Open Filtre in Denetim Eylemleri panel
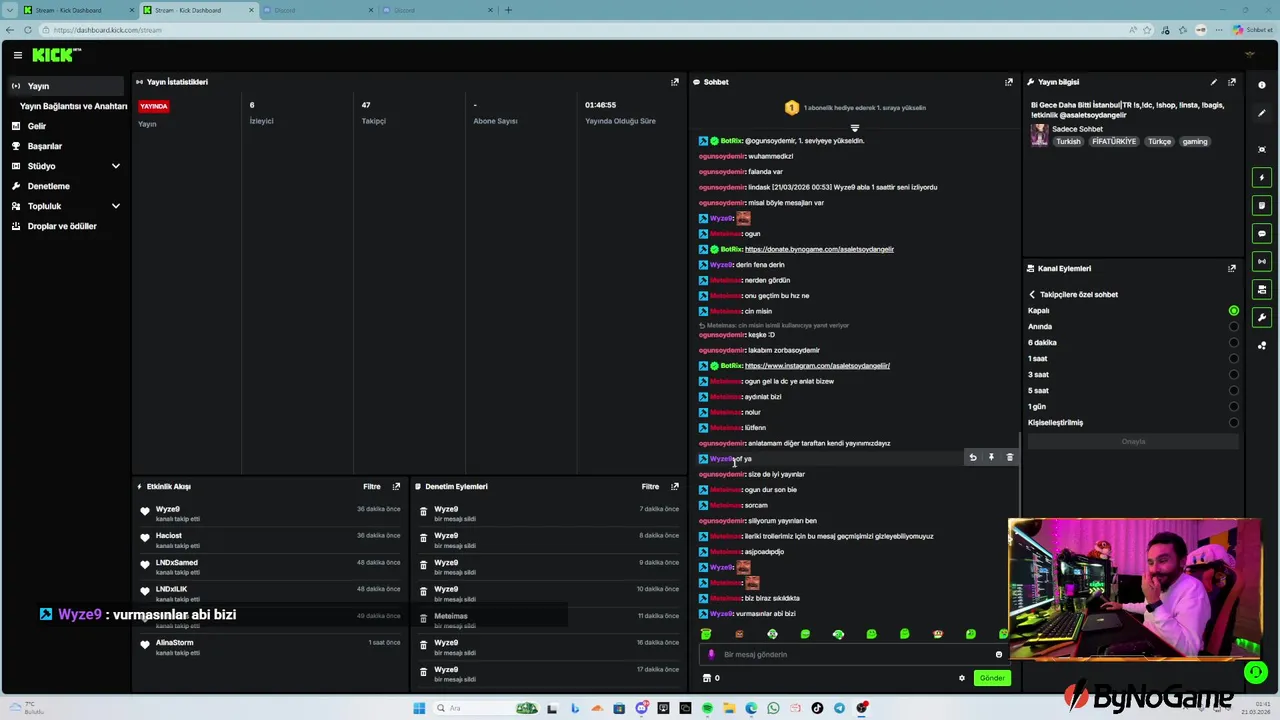The image size is (1280, 720). 650,486
